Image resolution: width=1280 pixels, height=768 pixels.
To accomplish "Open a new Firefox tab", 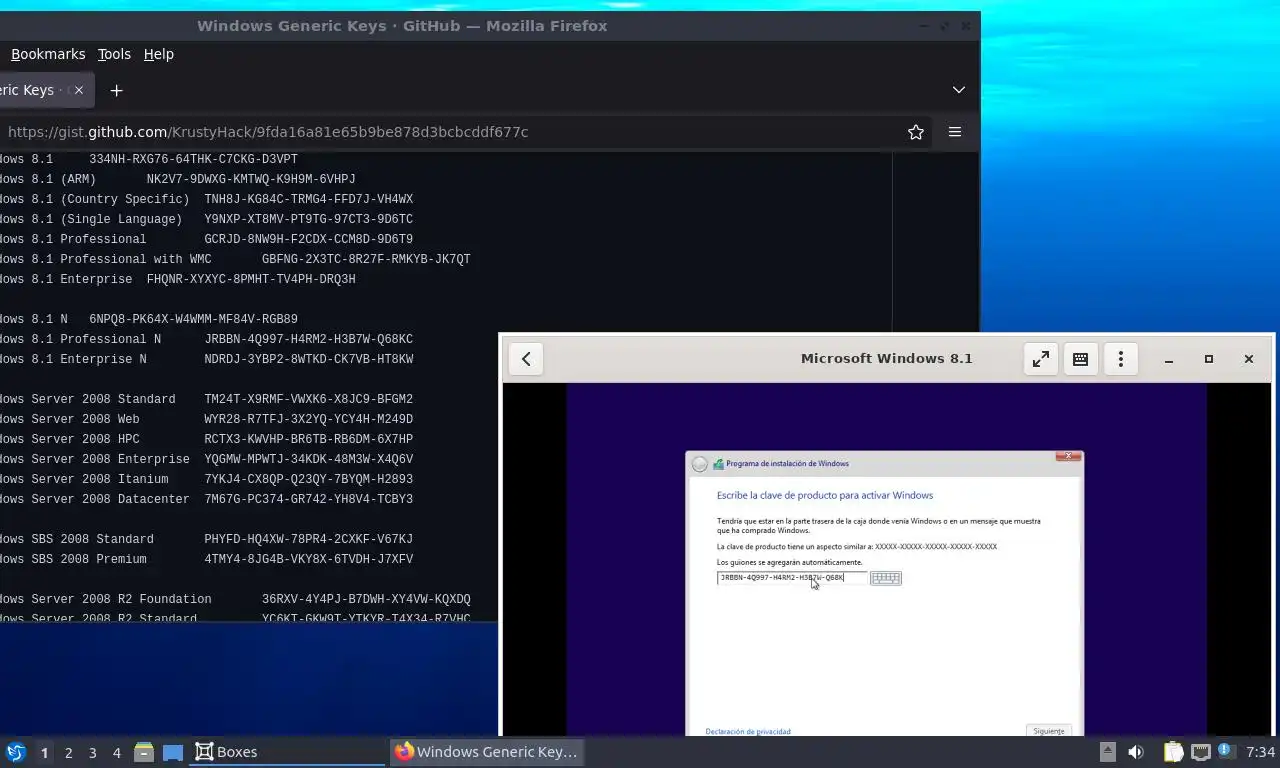I will coord(116,90).
